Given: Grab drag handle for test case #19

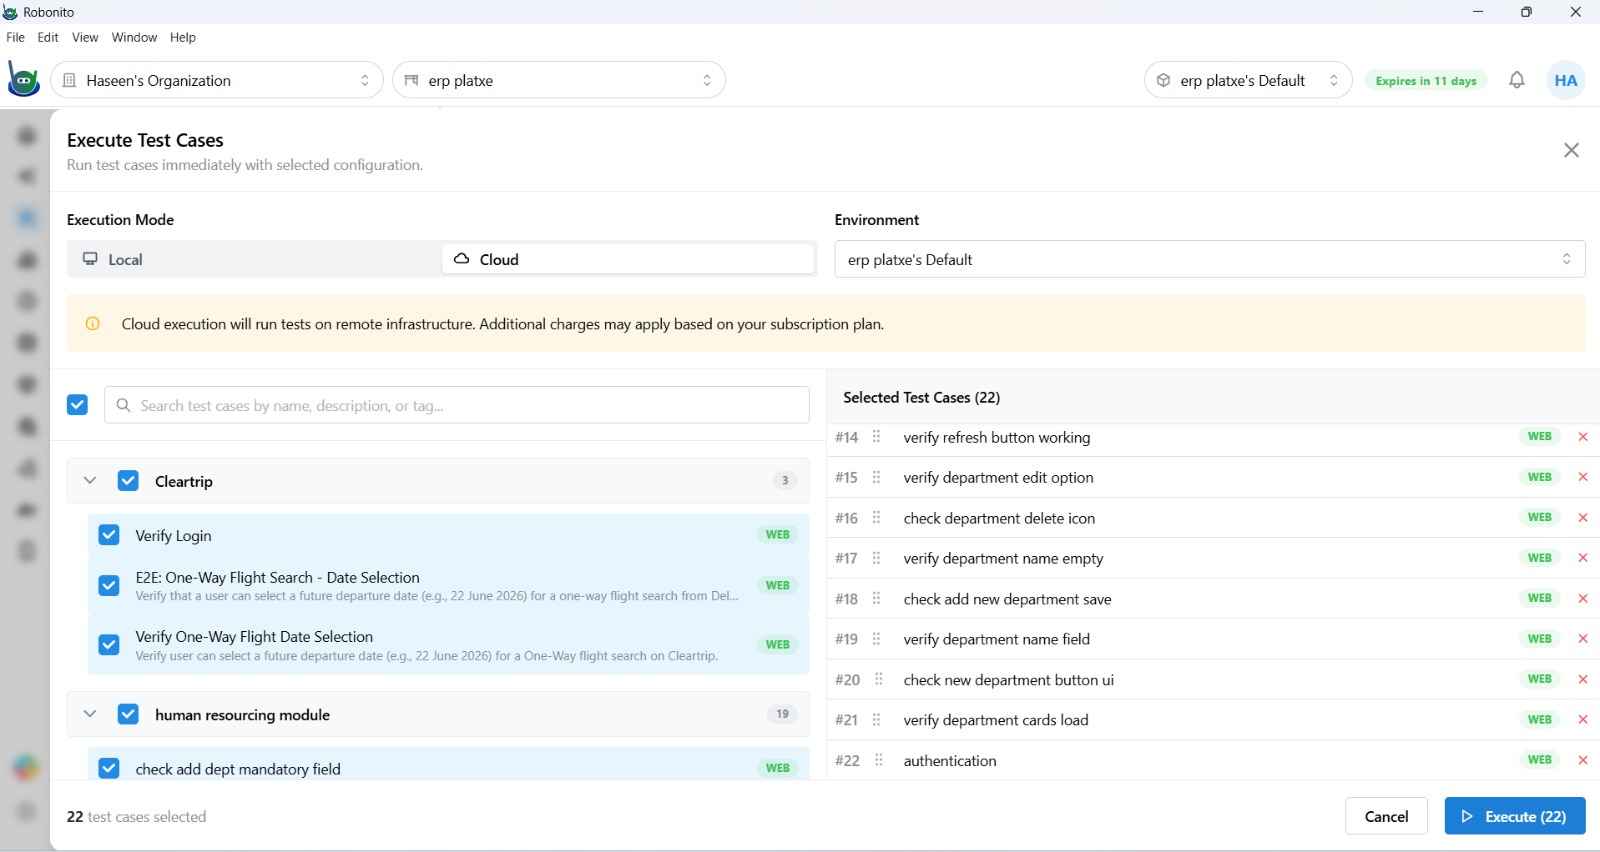Looking at the screenshot, I should [877, 639].
